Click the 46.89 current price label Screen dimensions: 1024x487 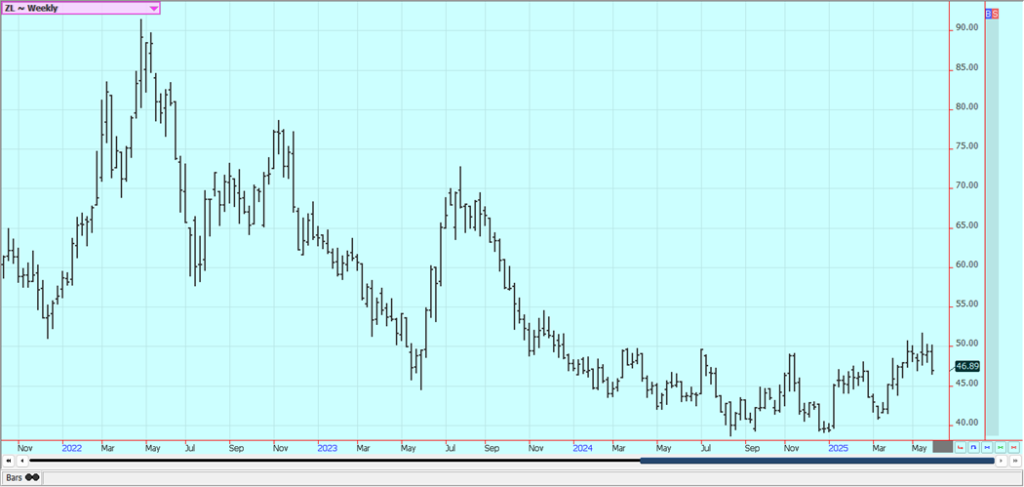tap(967, 366)
